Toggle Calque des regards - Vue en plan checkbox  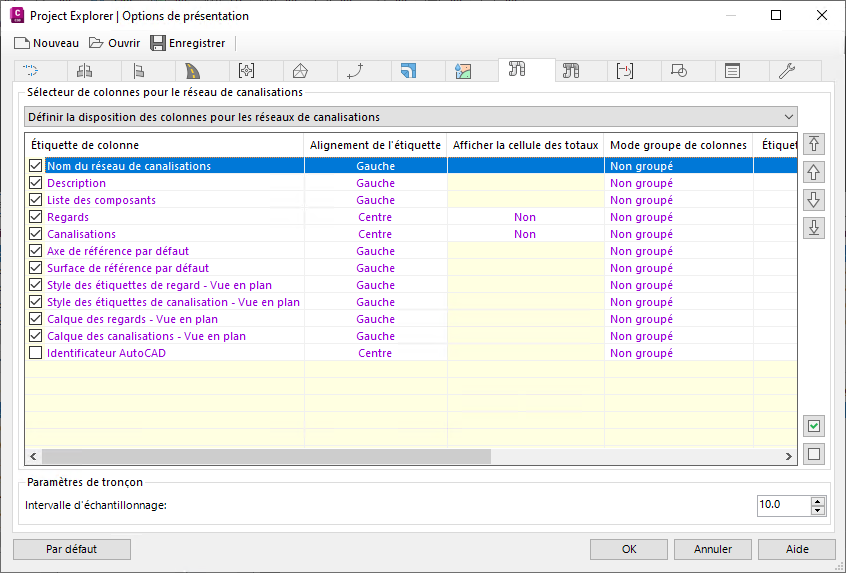36,319
